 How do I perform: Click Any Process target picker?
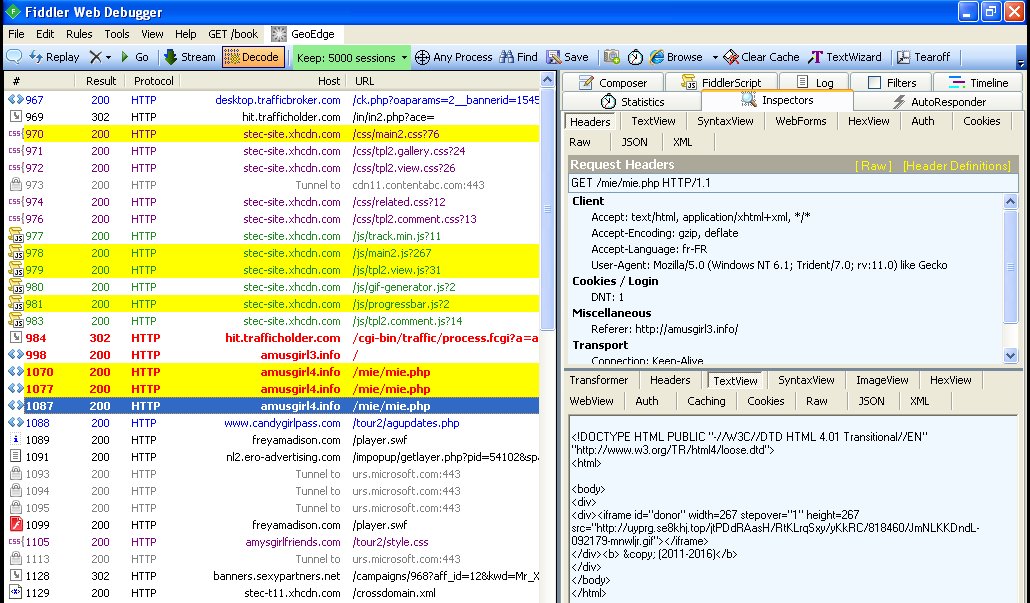click(453, 57)
